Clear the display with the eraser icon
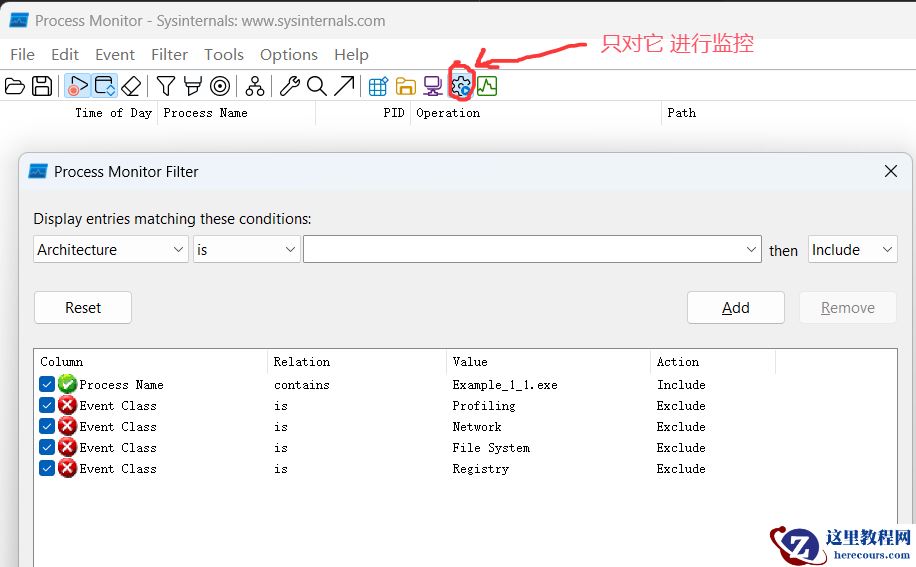 pyautogui.click(x=131, y=87)
